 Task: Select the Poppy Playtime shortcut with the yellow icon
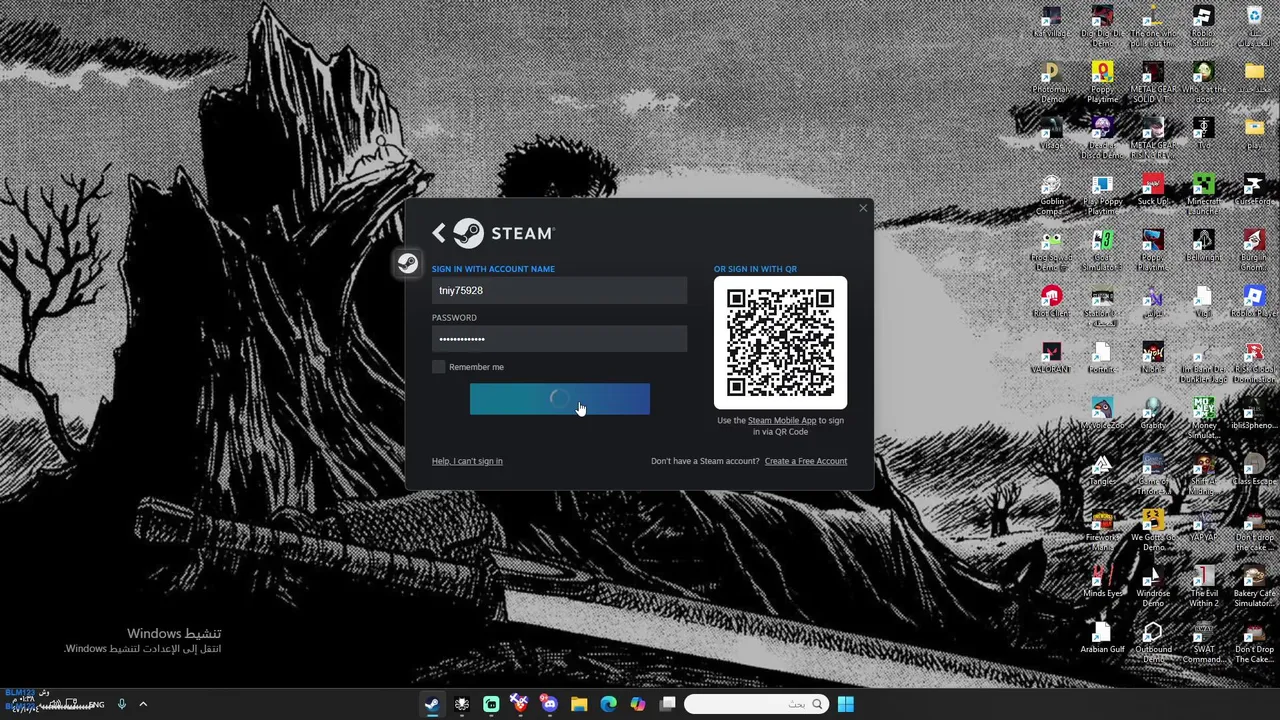coord(1102,82)
